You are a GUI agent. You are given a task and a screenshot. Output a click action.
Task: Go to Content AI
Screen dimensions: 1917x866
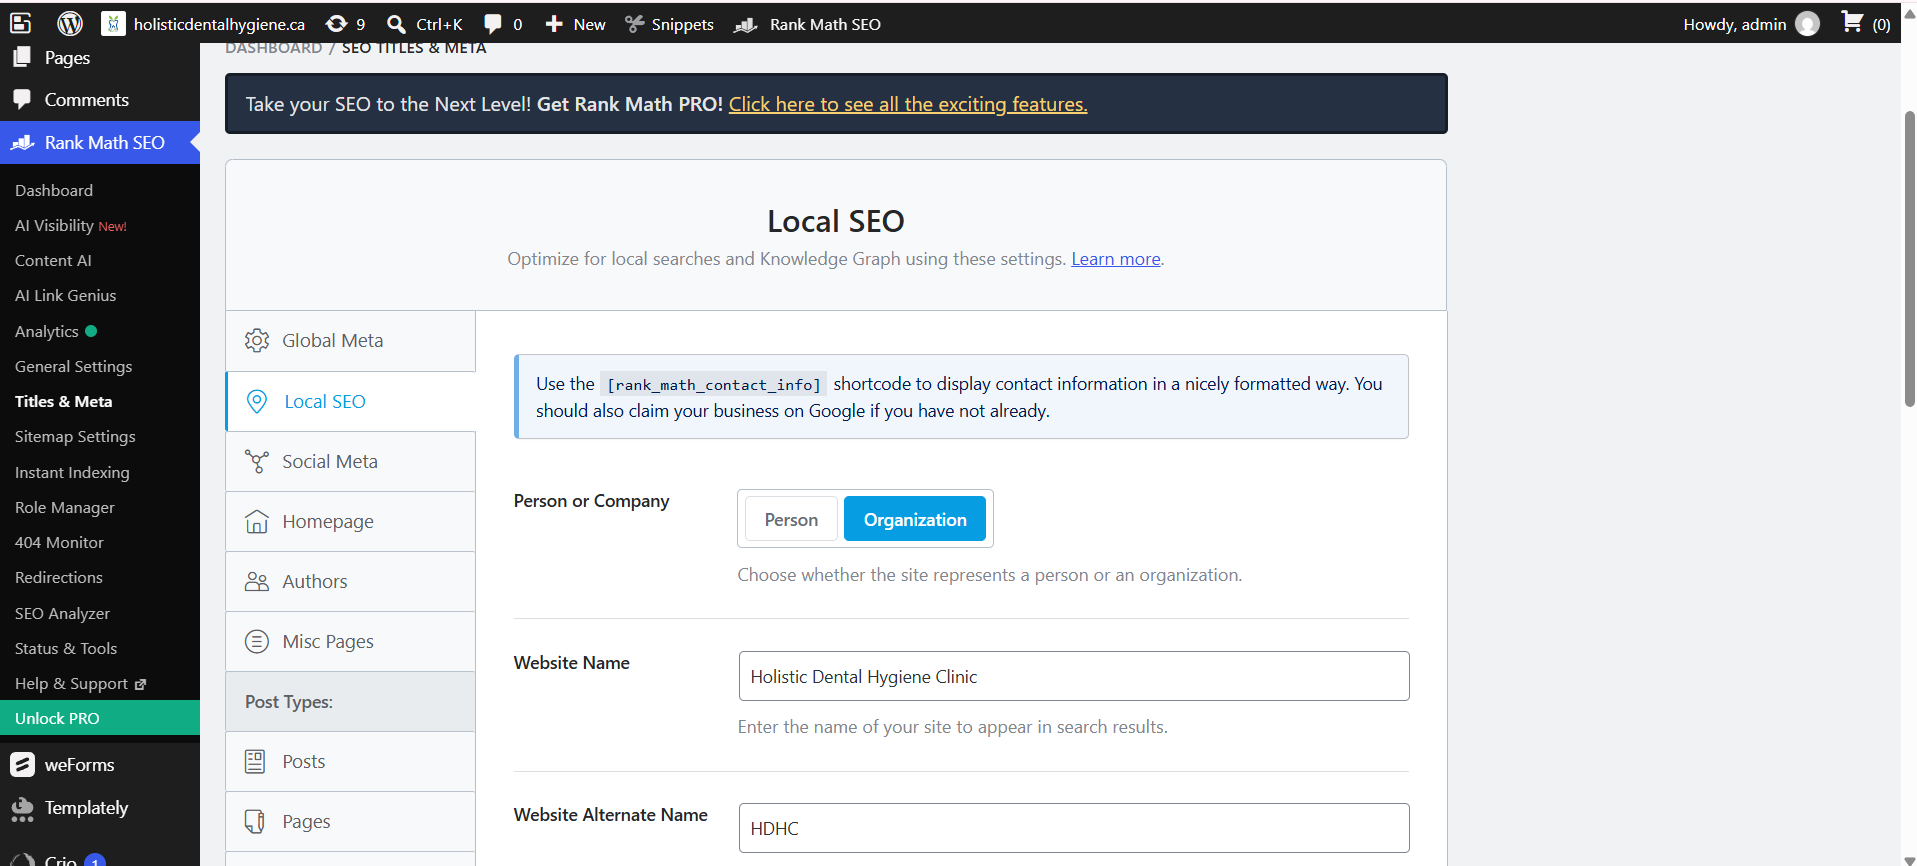[53, 260]
